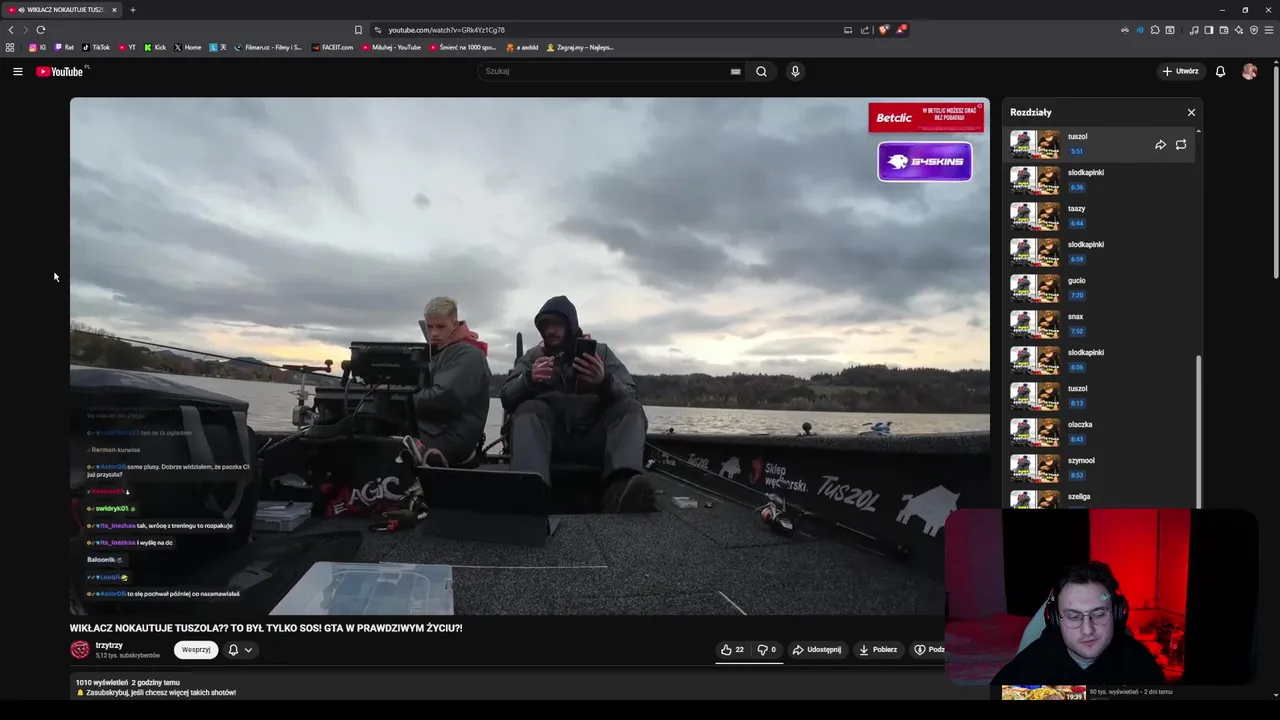Screen dimensions: 1280x720
Task: Open the FACEIT.com bookmark
Action: click(x=332, y=47)
